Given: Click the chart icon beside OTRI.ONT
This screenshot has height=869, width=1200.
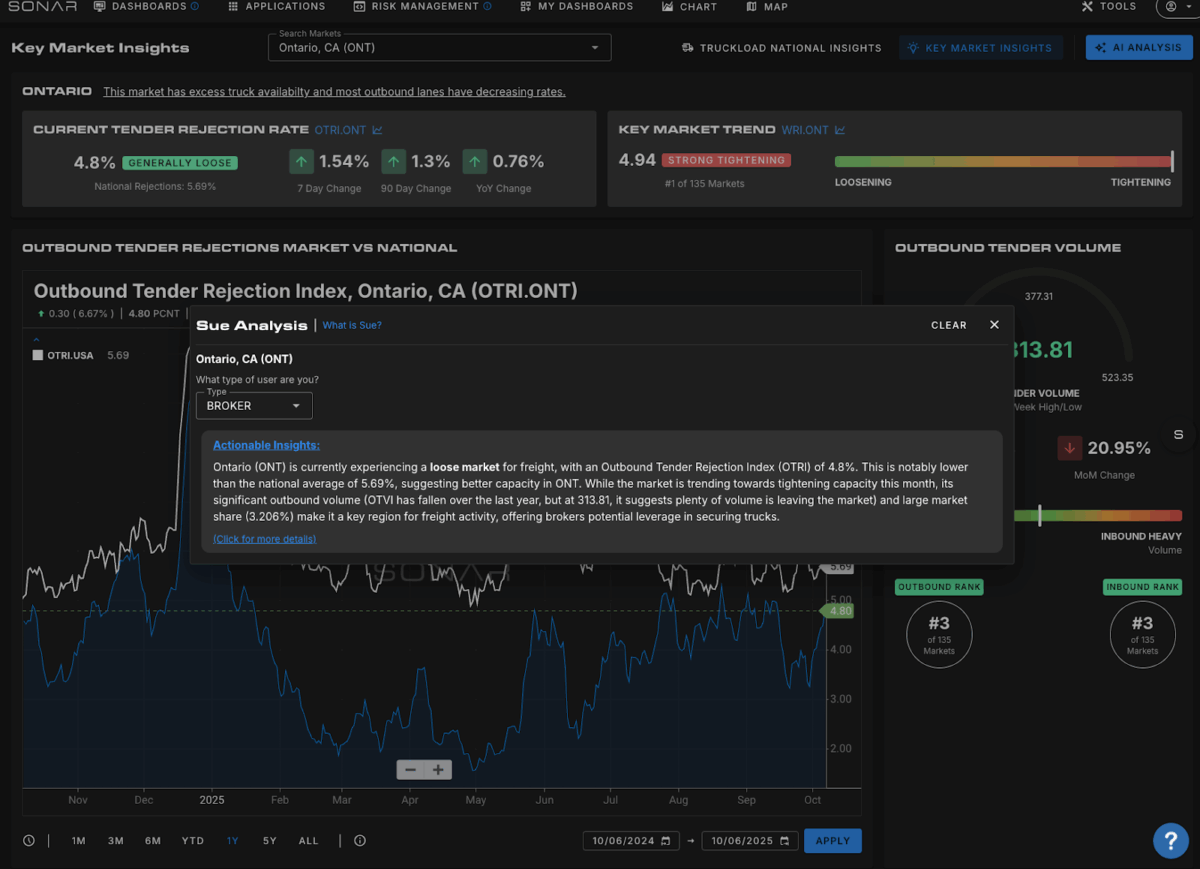Looking at the screenshot, I should pos(378,130).
